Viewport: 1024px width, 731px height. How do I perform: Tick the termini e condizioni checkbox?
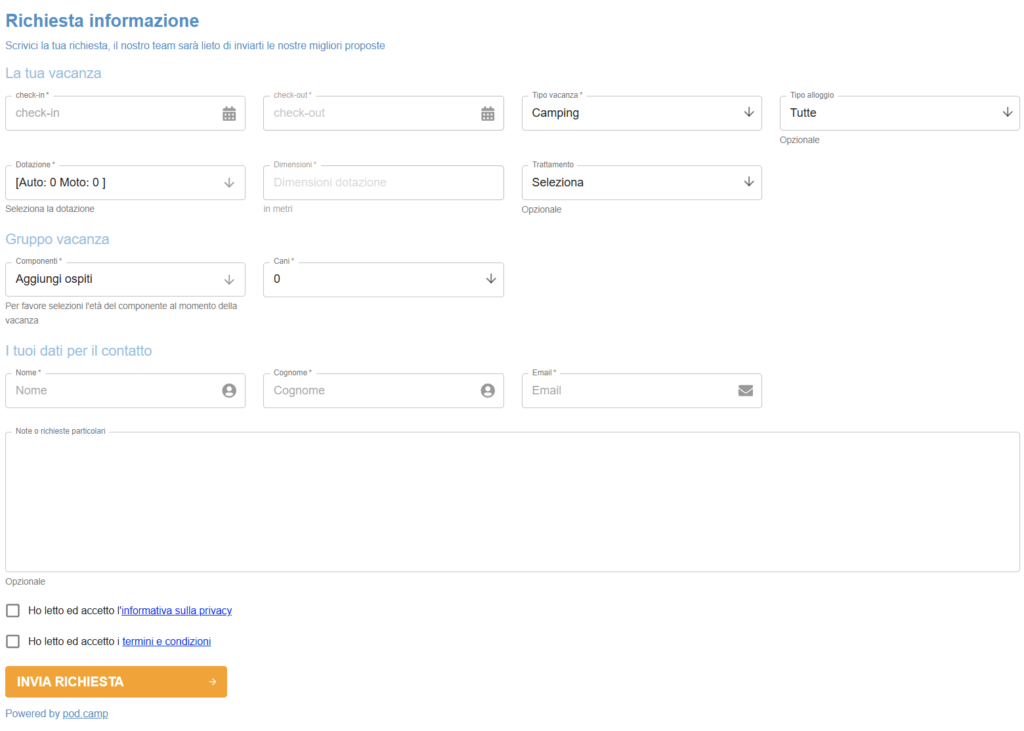[13, 642]
